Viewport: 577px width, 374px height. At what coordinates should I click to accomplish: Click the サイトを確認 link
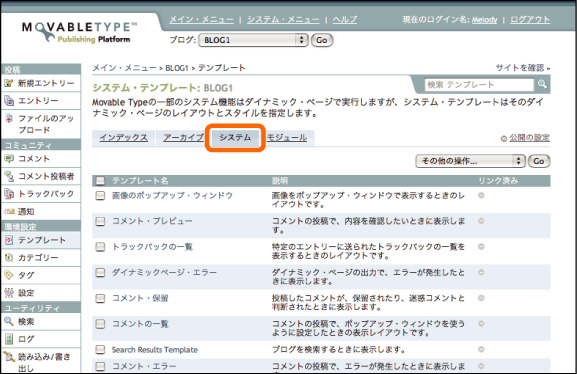520,68
